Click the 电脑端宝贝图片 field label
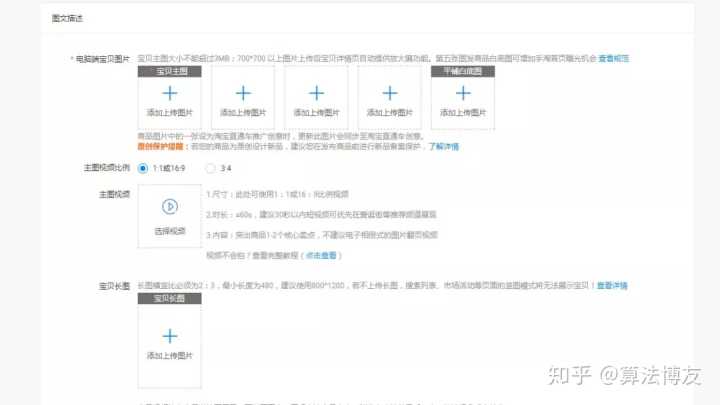The height and width of the screenshot is (405, 720). click(x=102, y=59)
